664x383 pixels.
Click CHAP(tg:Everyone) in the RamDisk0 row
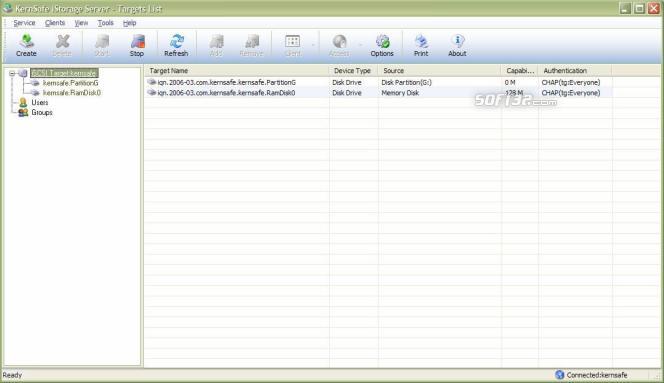pos(571,93)
